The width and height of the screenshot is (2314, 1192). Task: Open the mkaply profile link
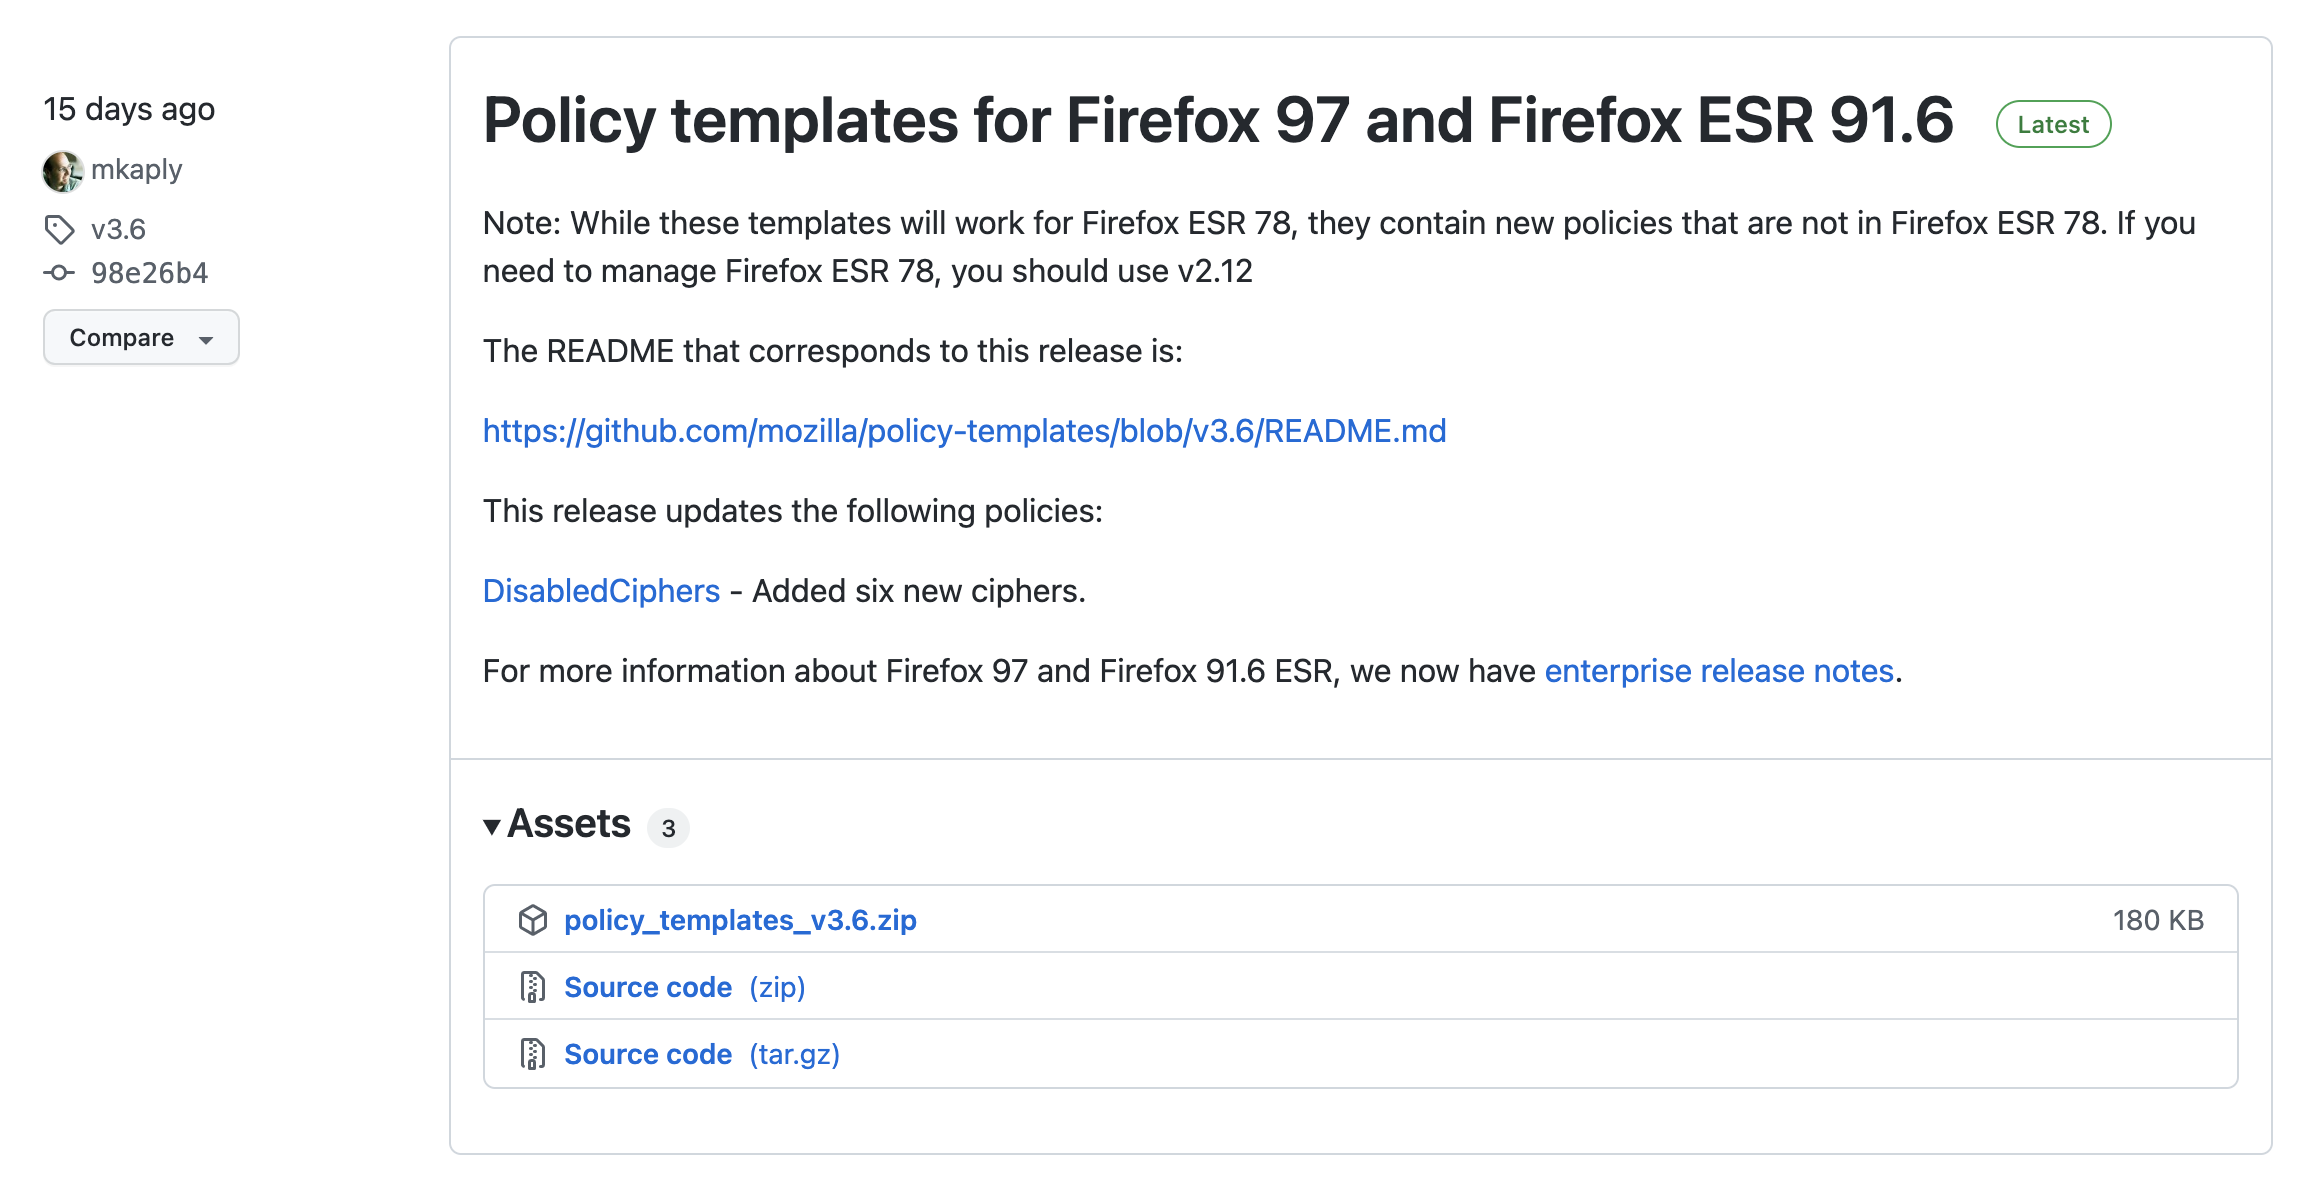(136, 170)
